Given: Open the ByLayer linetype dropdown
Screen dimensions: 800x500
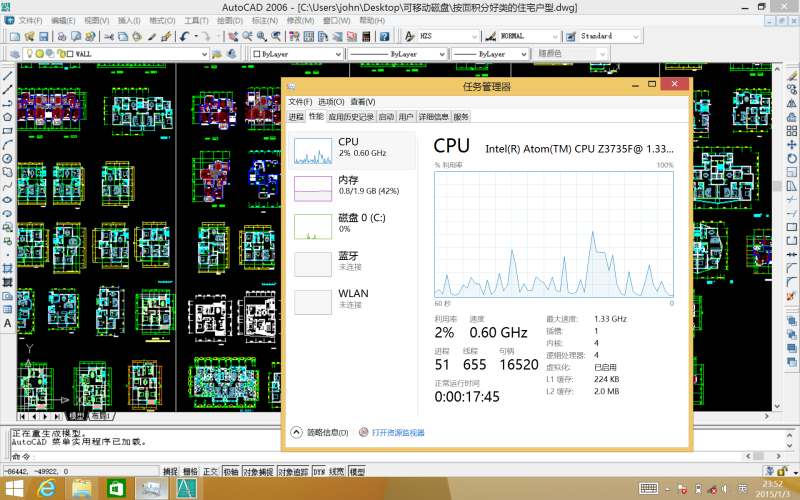Looking at the screenshot, I should 442,54.
